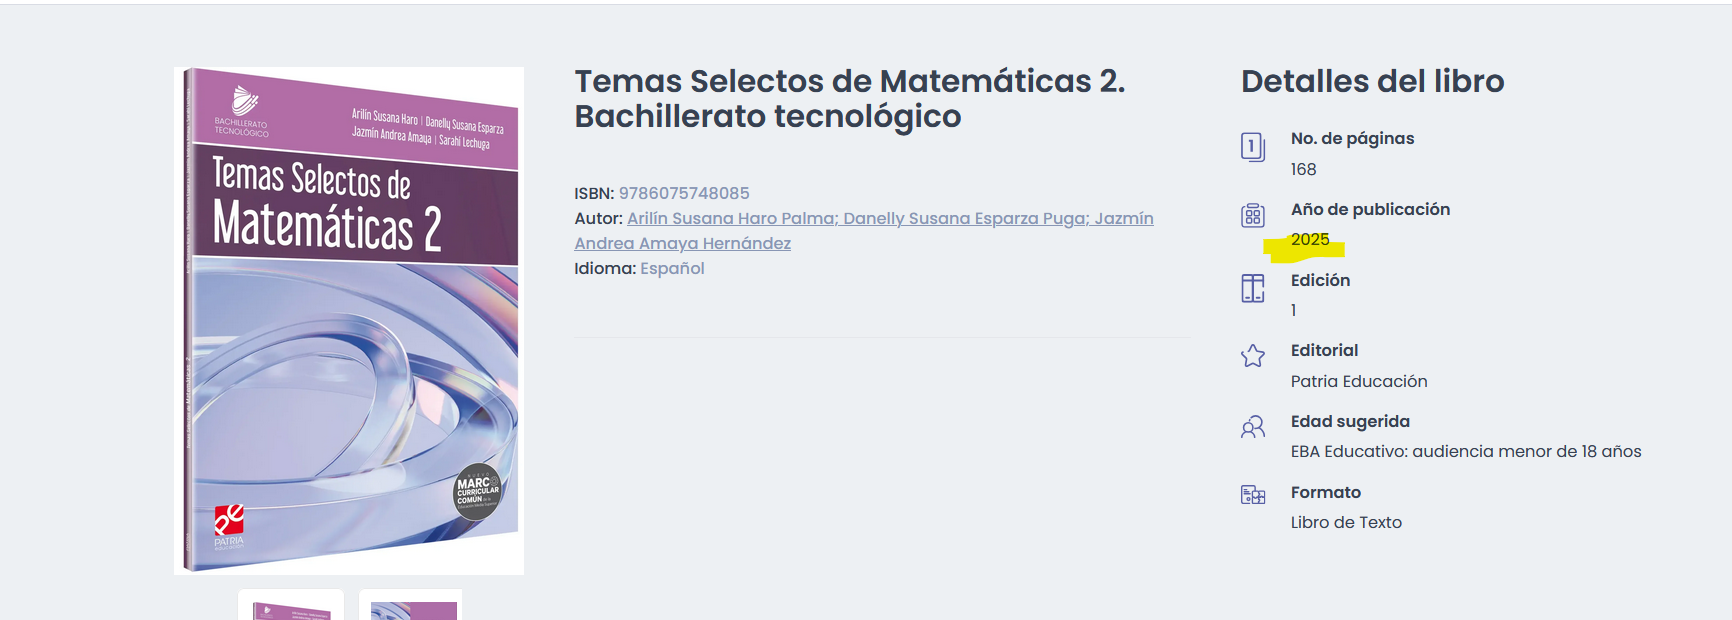
Task: Click the Español language link
Action: [672, 268]
